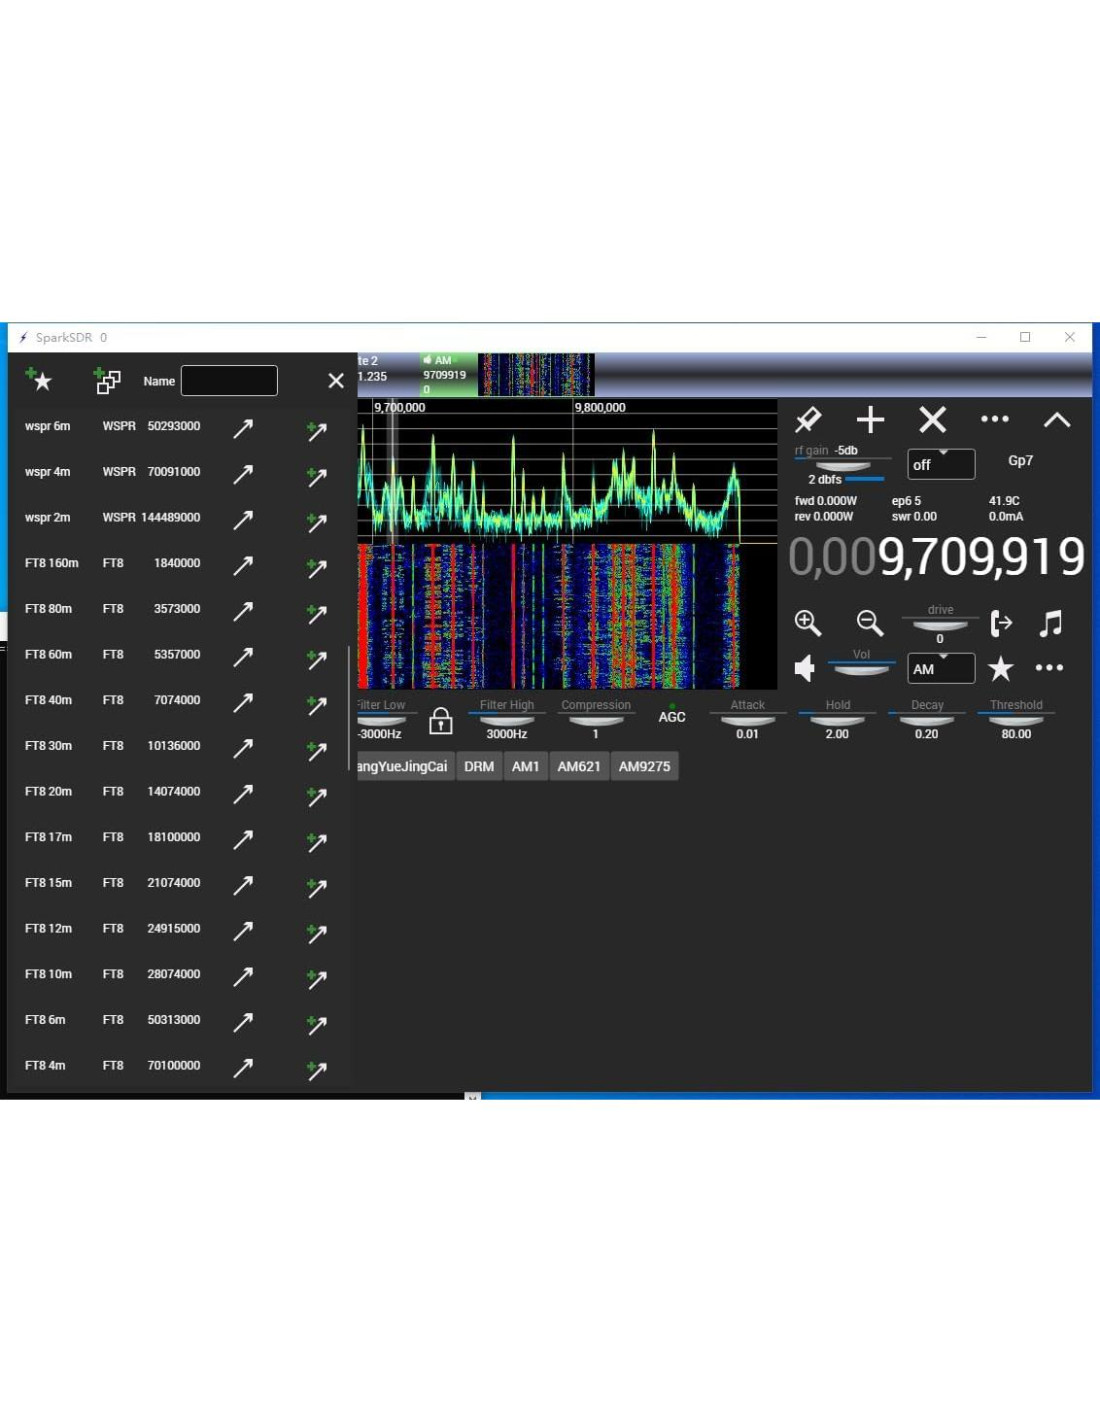The width and height of the screenshot is (1100, 1422).
Task: Open the AM mode dropdown
Action: point(940,668)
